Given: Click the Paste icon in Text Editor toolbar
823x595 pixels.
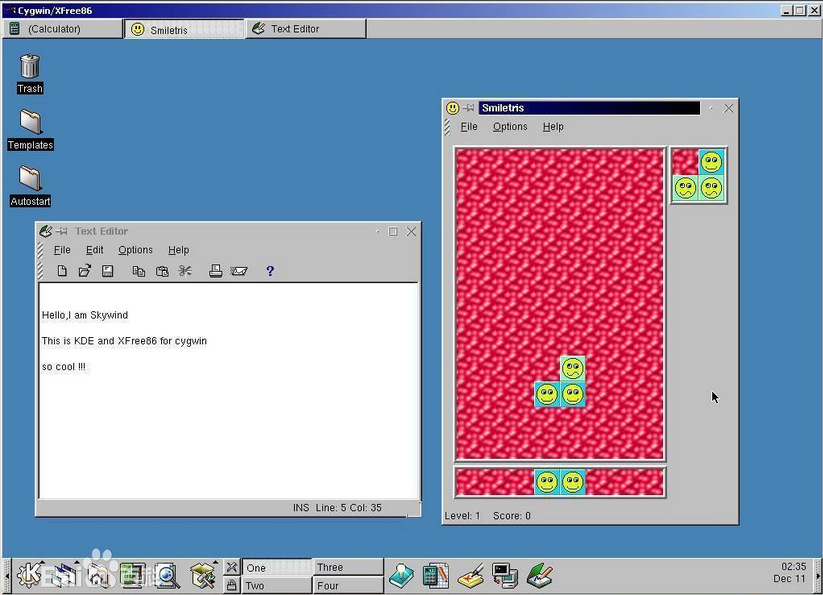Looking at the screenshot, I should tap(162, 271).
